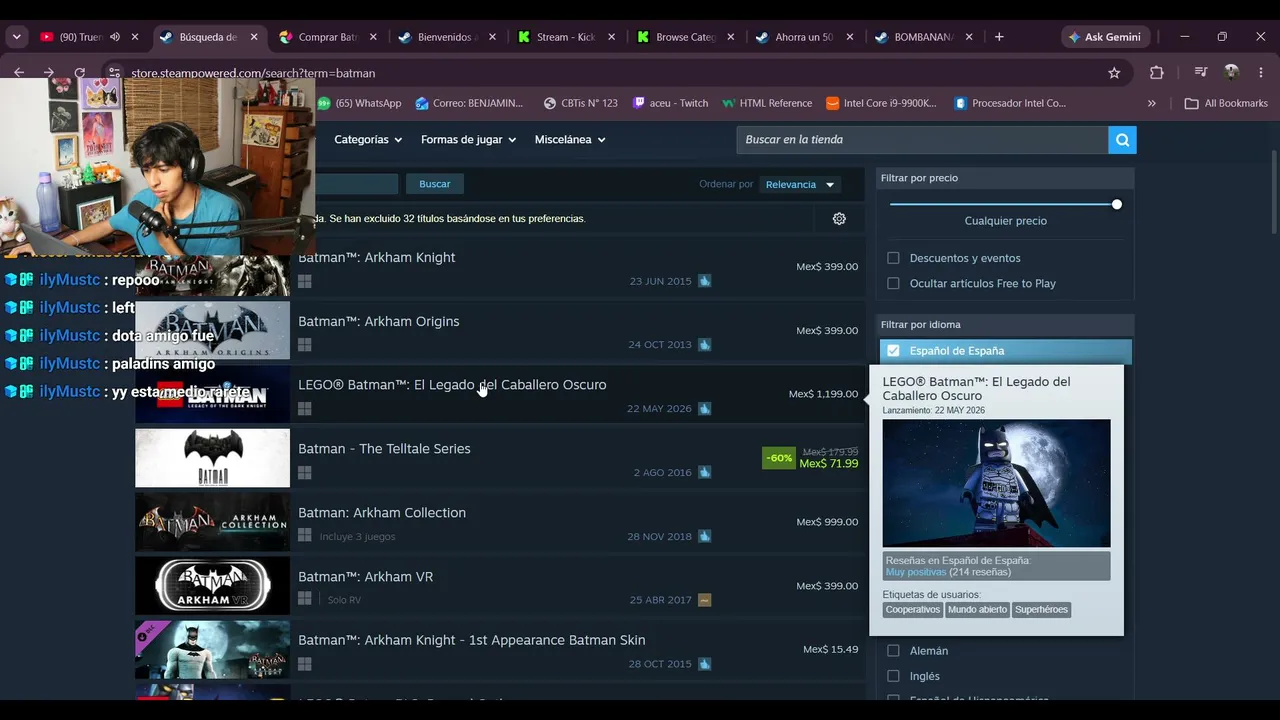Collapse the Filtrar por idioma section
Viewport: 1280px width, 720px height.
[x=1005, y=325]
